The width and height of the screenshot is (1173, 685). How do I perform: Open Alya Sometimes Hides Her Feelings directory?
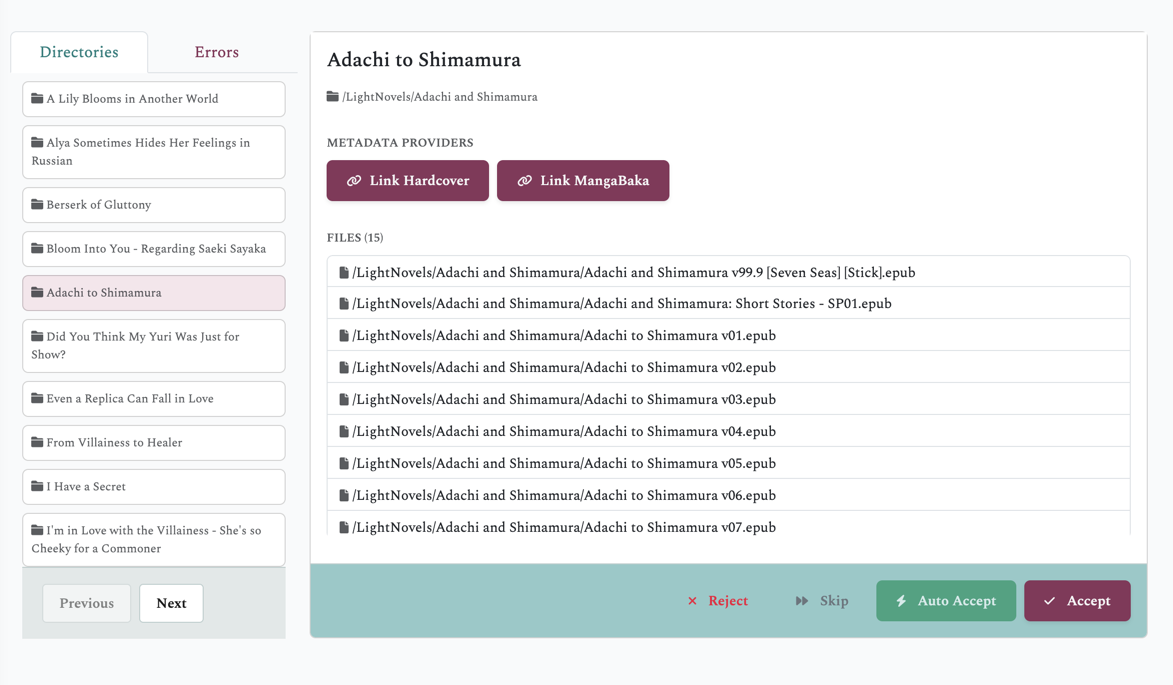point(153,152)
